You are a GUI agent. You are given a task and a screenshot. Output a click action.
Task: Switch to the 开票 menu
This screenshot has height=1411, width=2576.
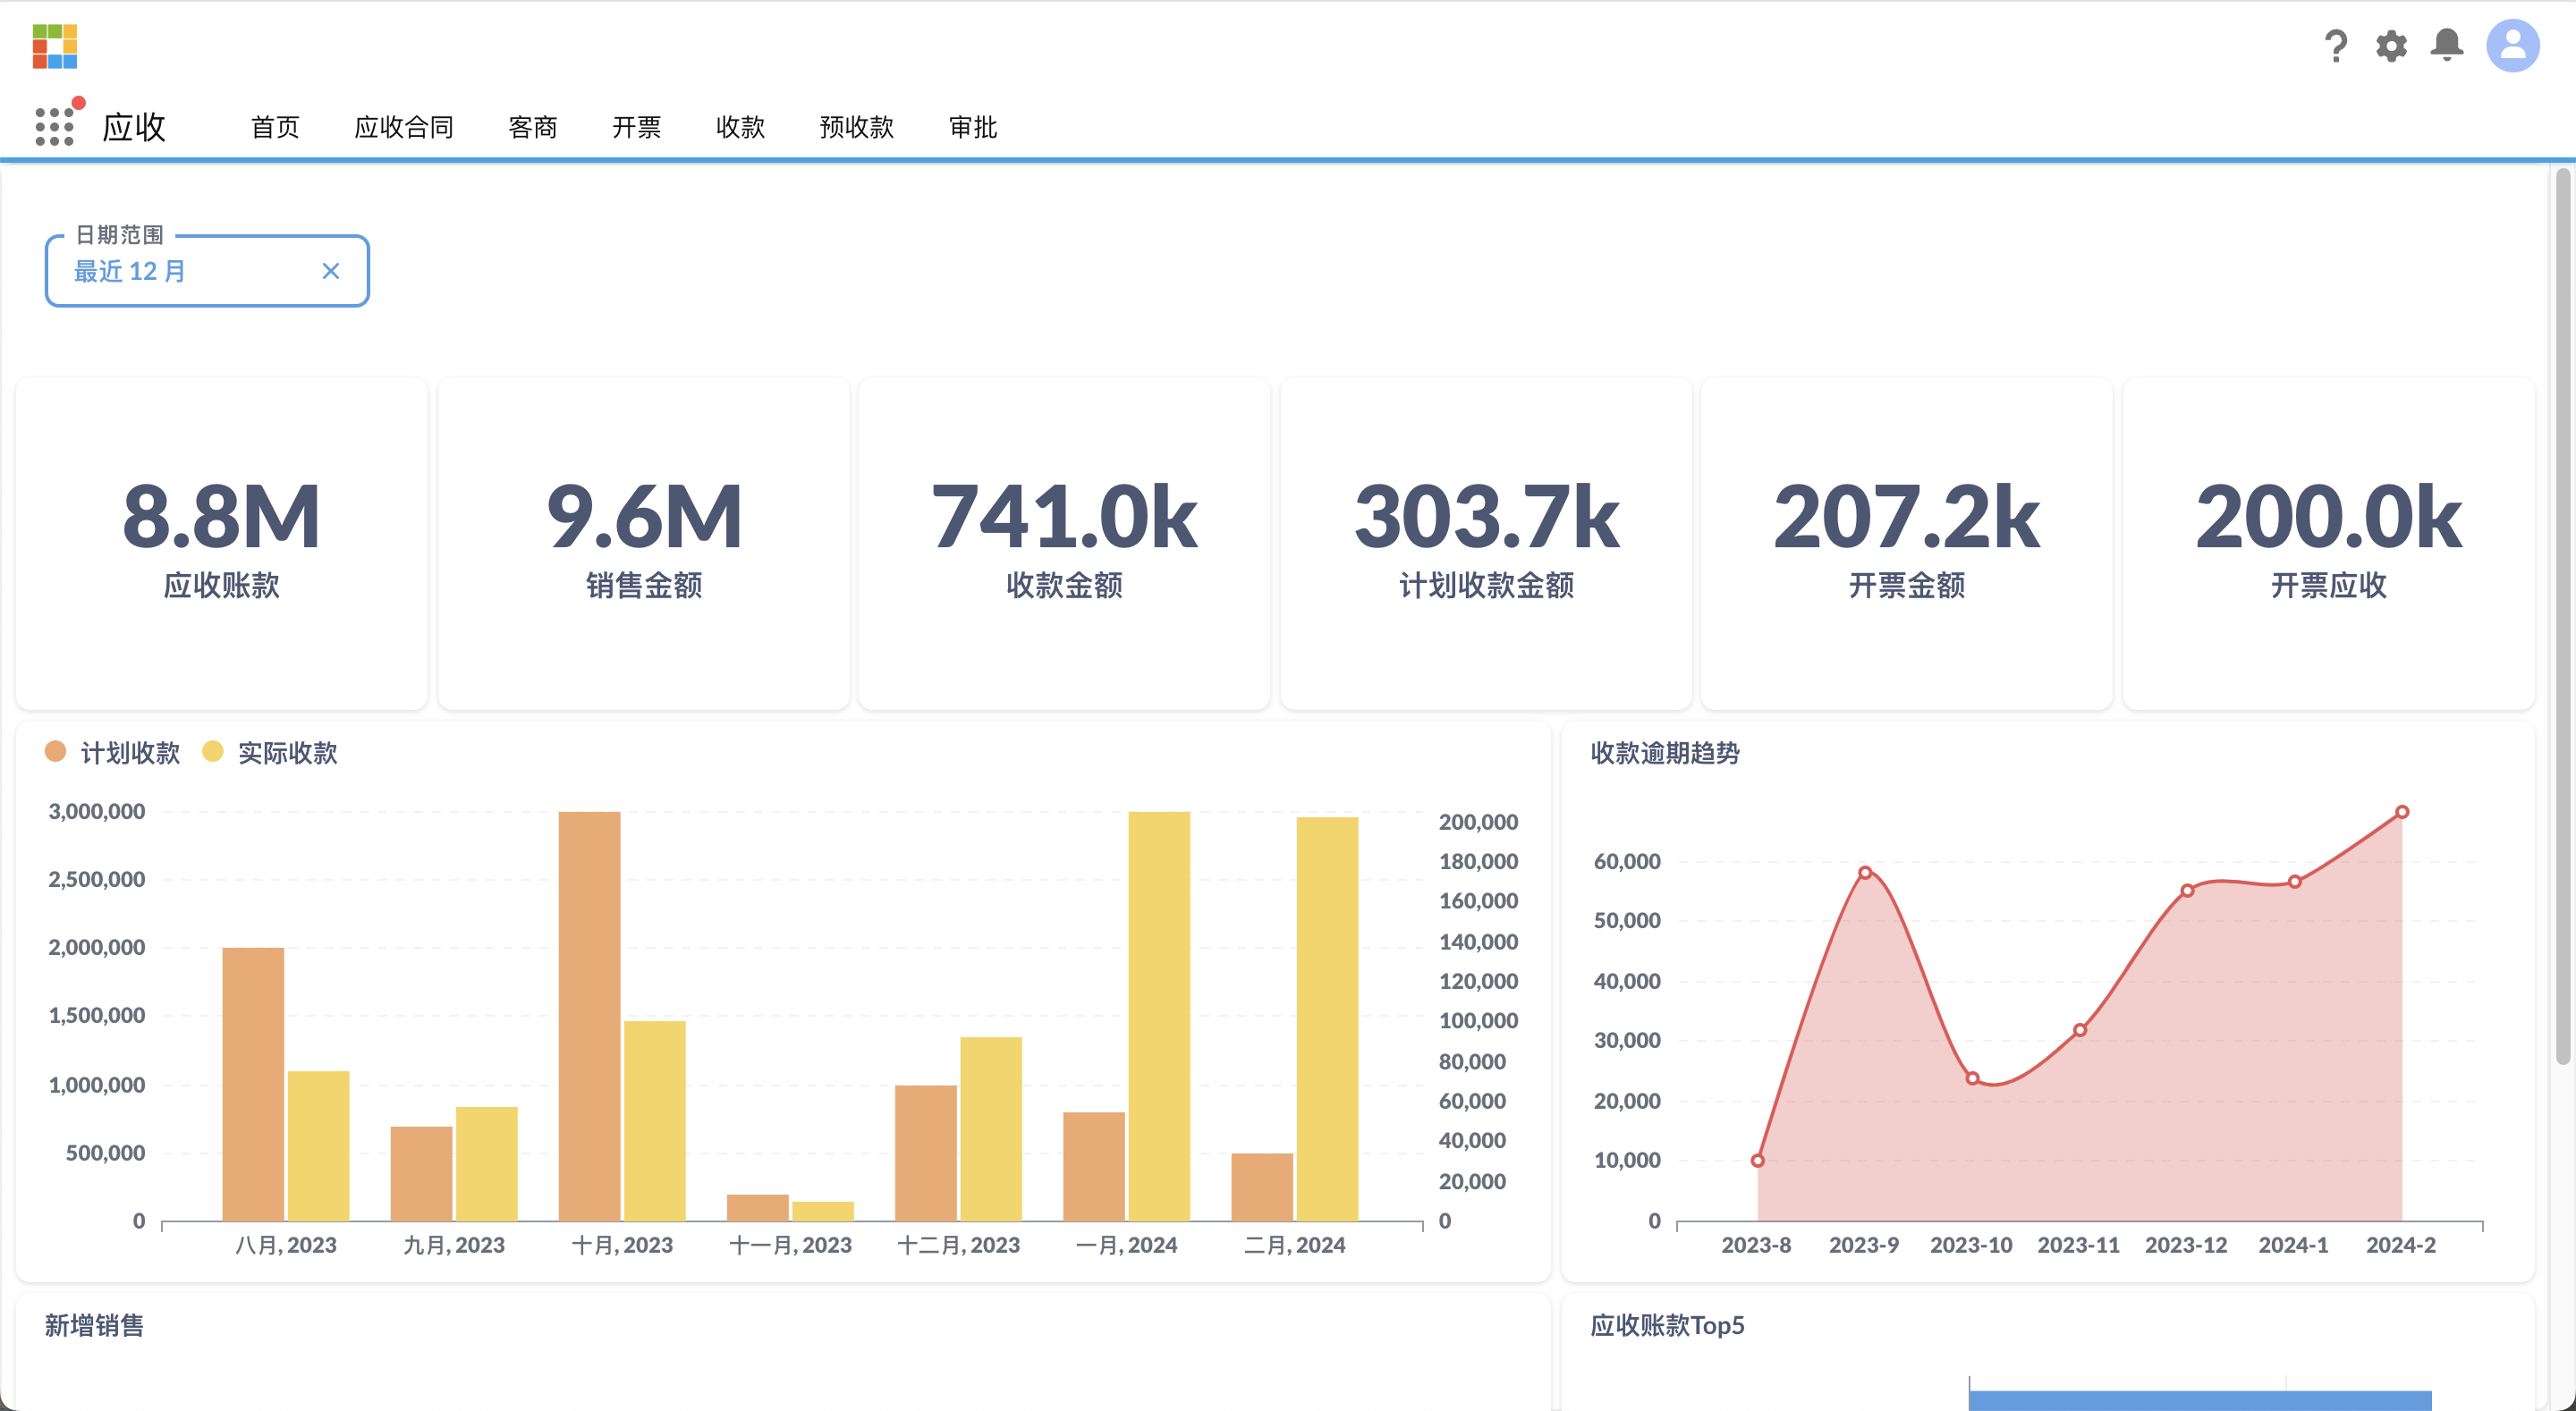[636, 127]
